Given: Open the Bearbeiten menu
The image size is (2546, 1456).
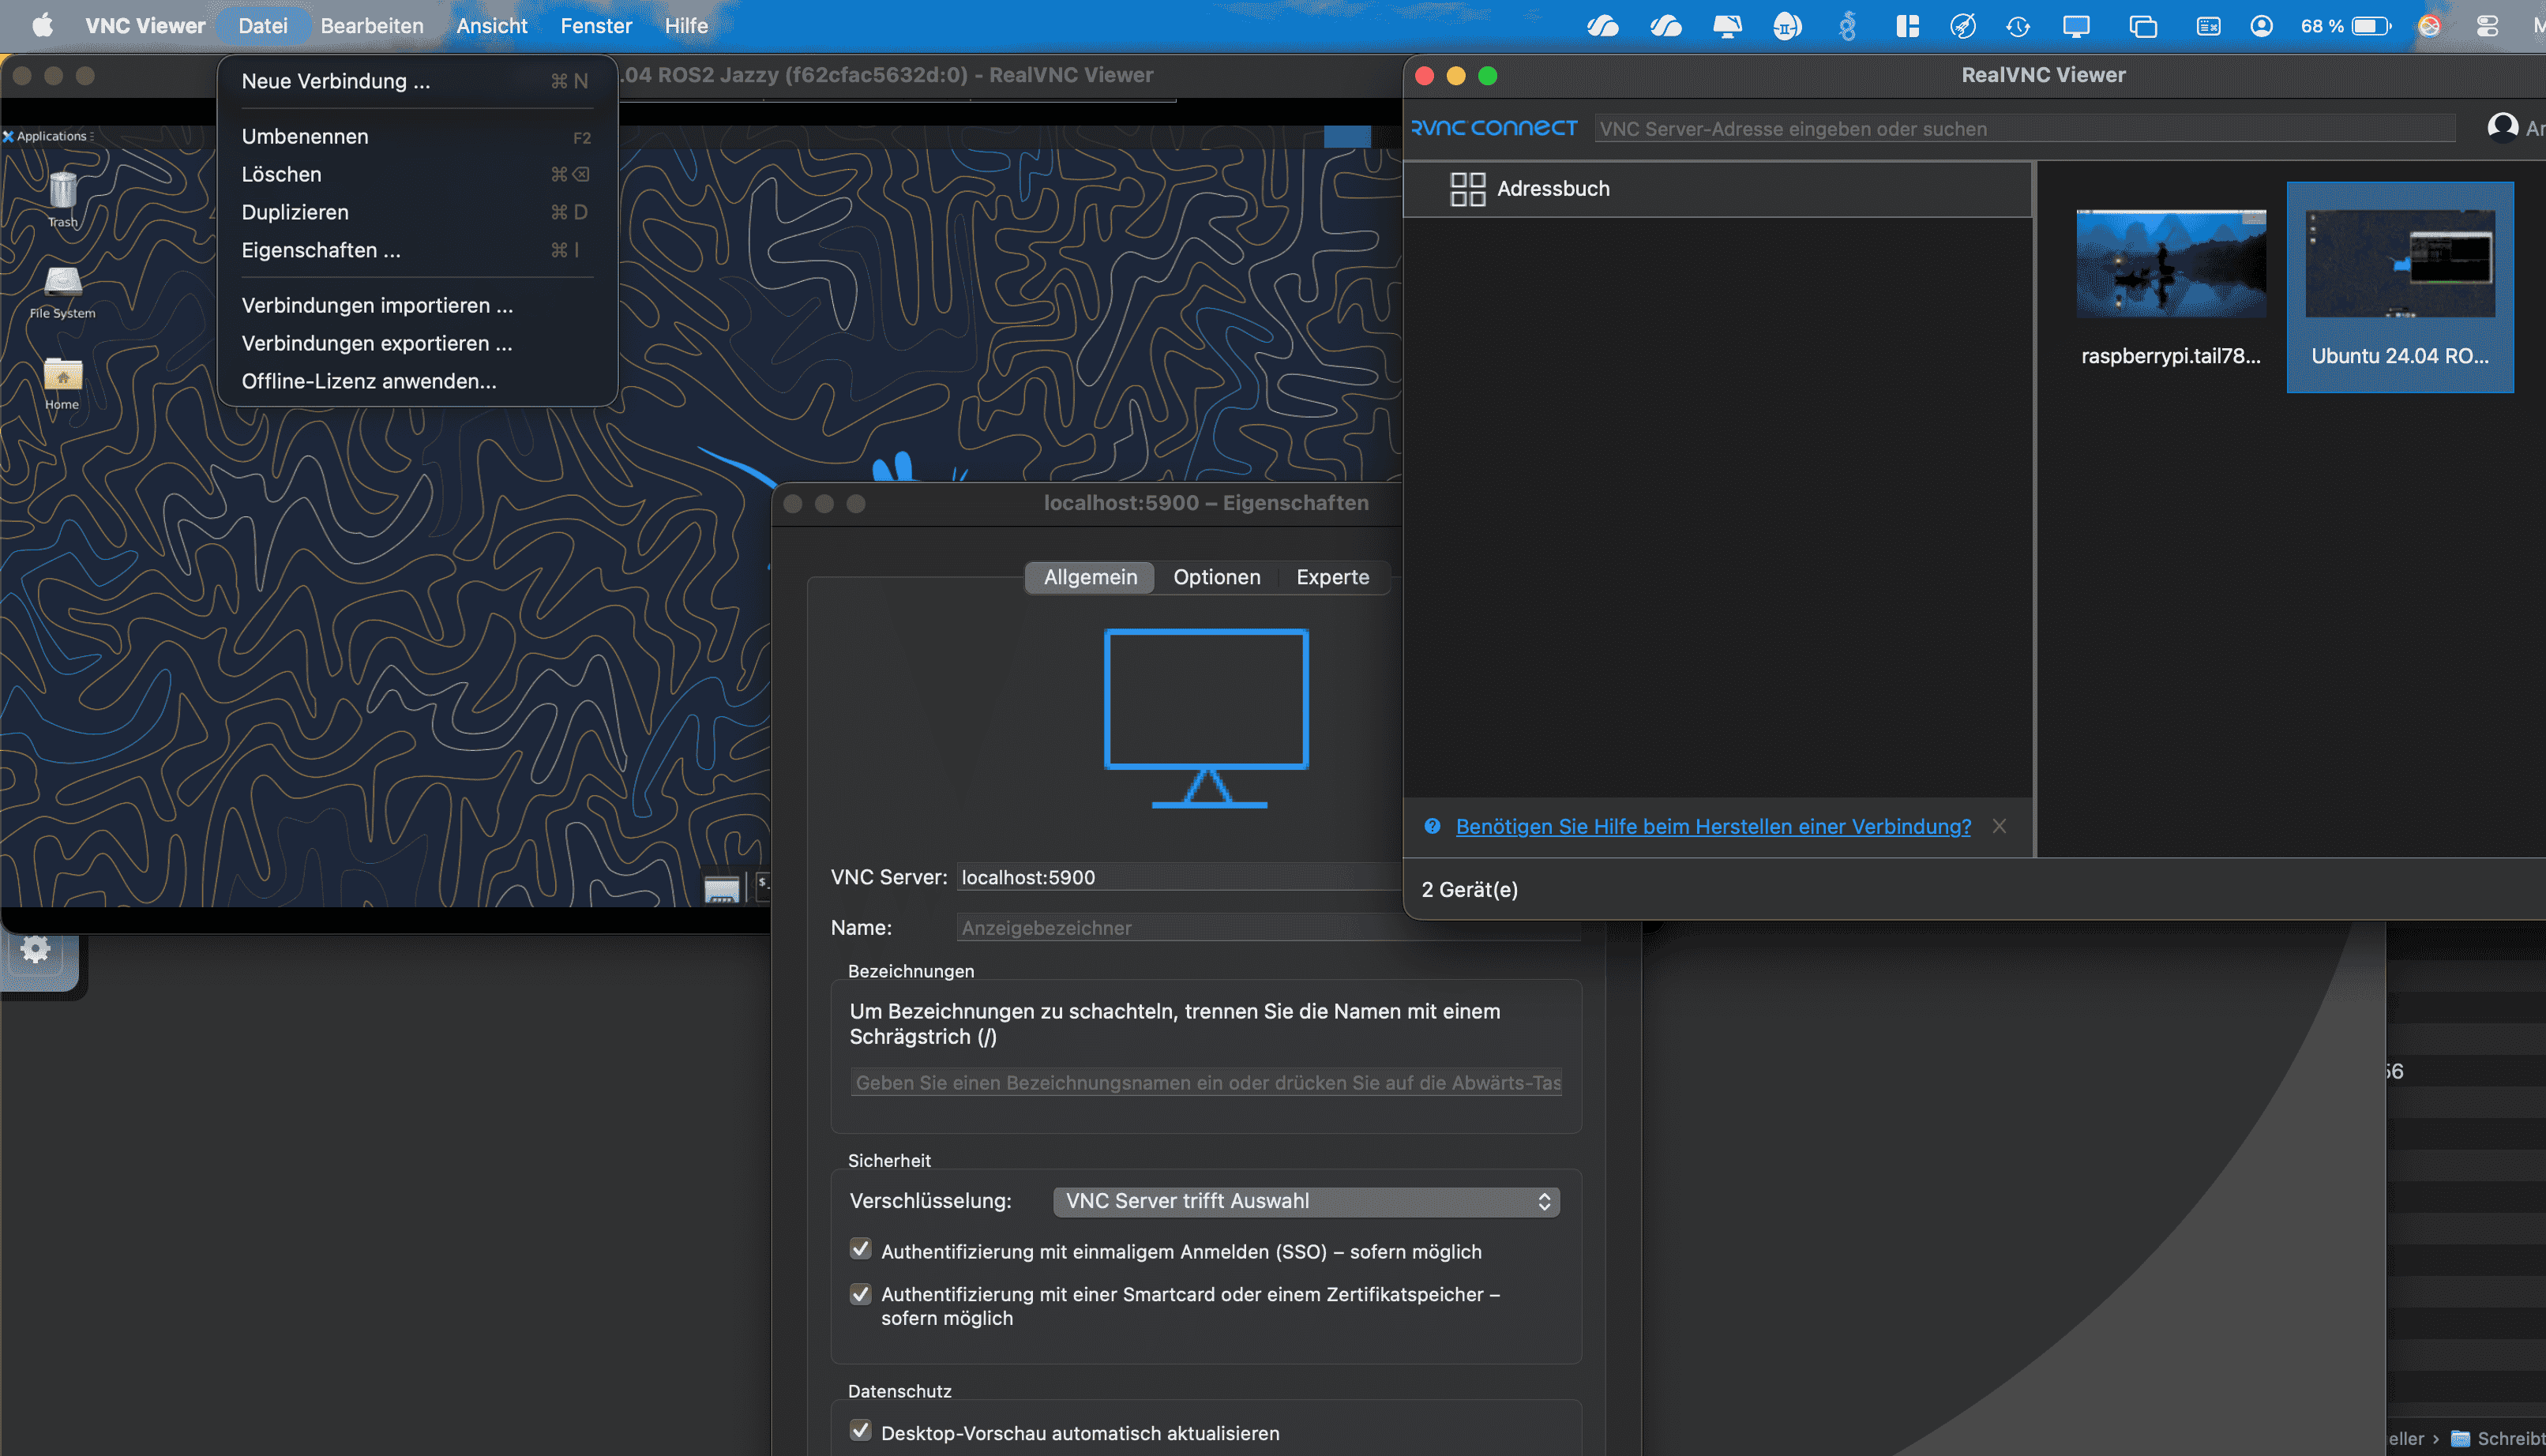Looking at the screenshot, I should coord(372,26).
